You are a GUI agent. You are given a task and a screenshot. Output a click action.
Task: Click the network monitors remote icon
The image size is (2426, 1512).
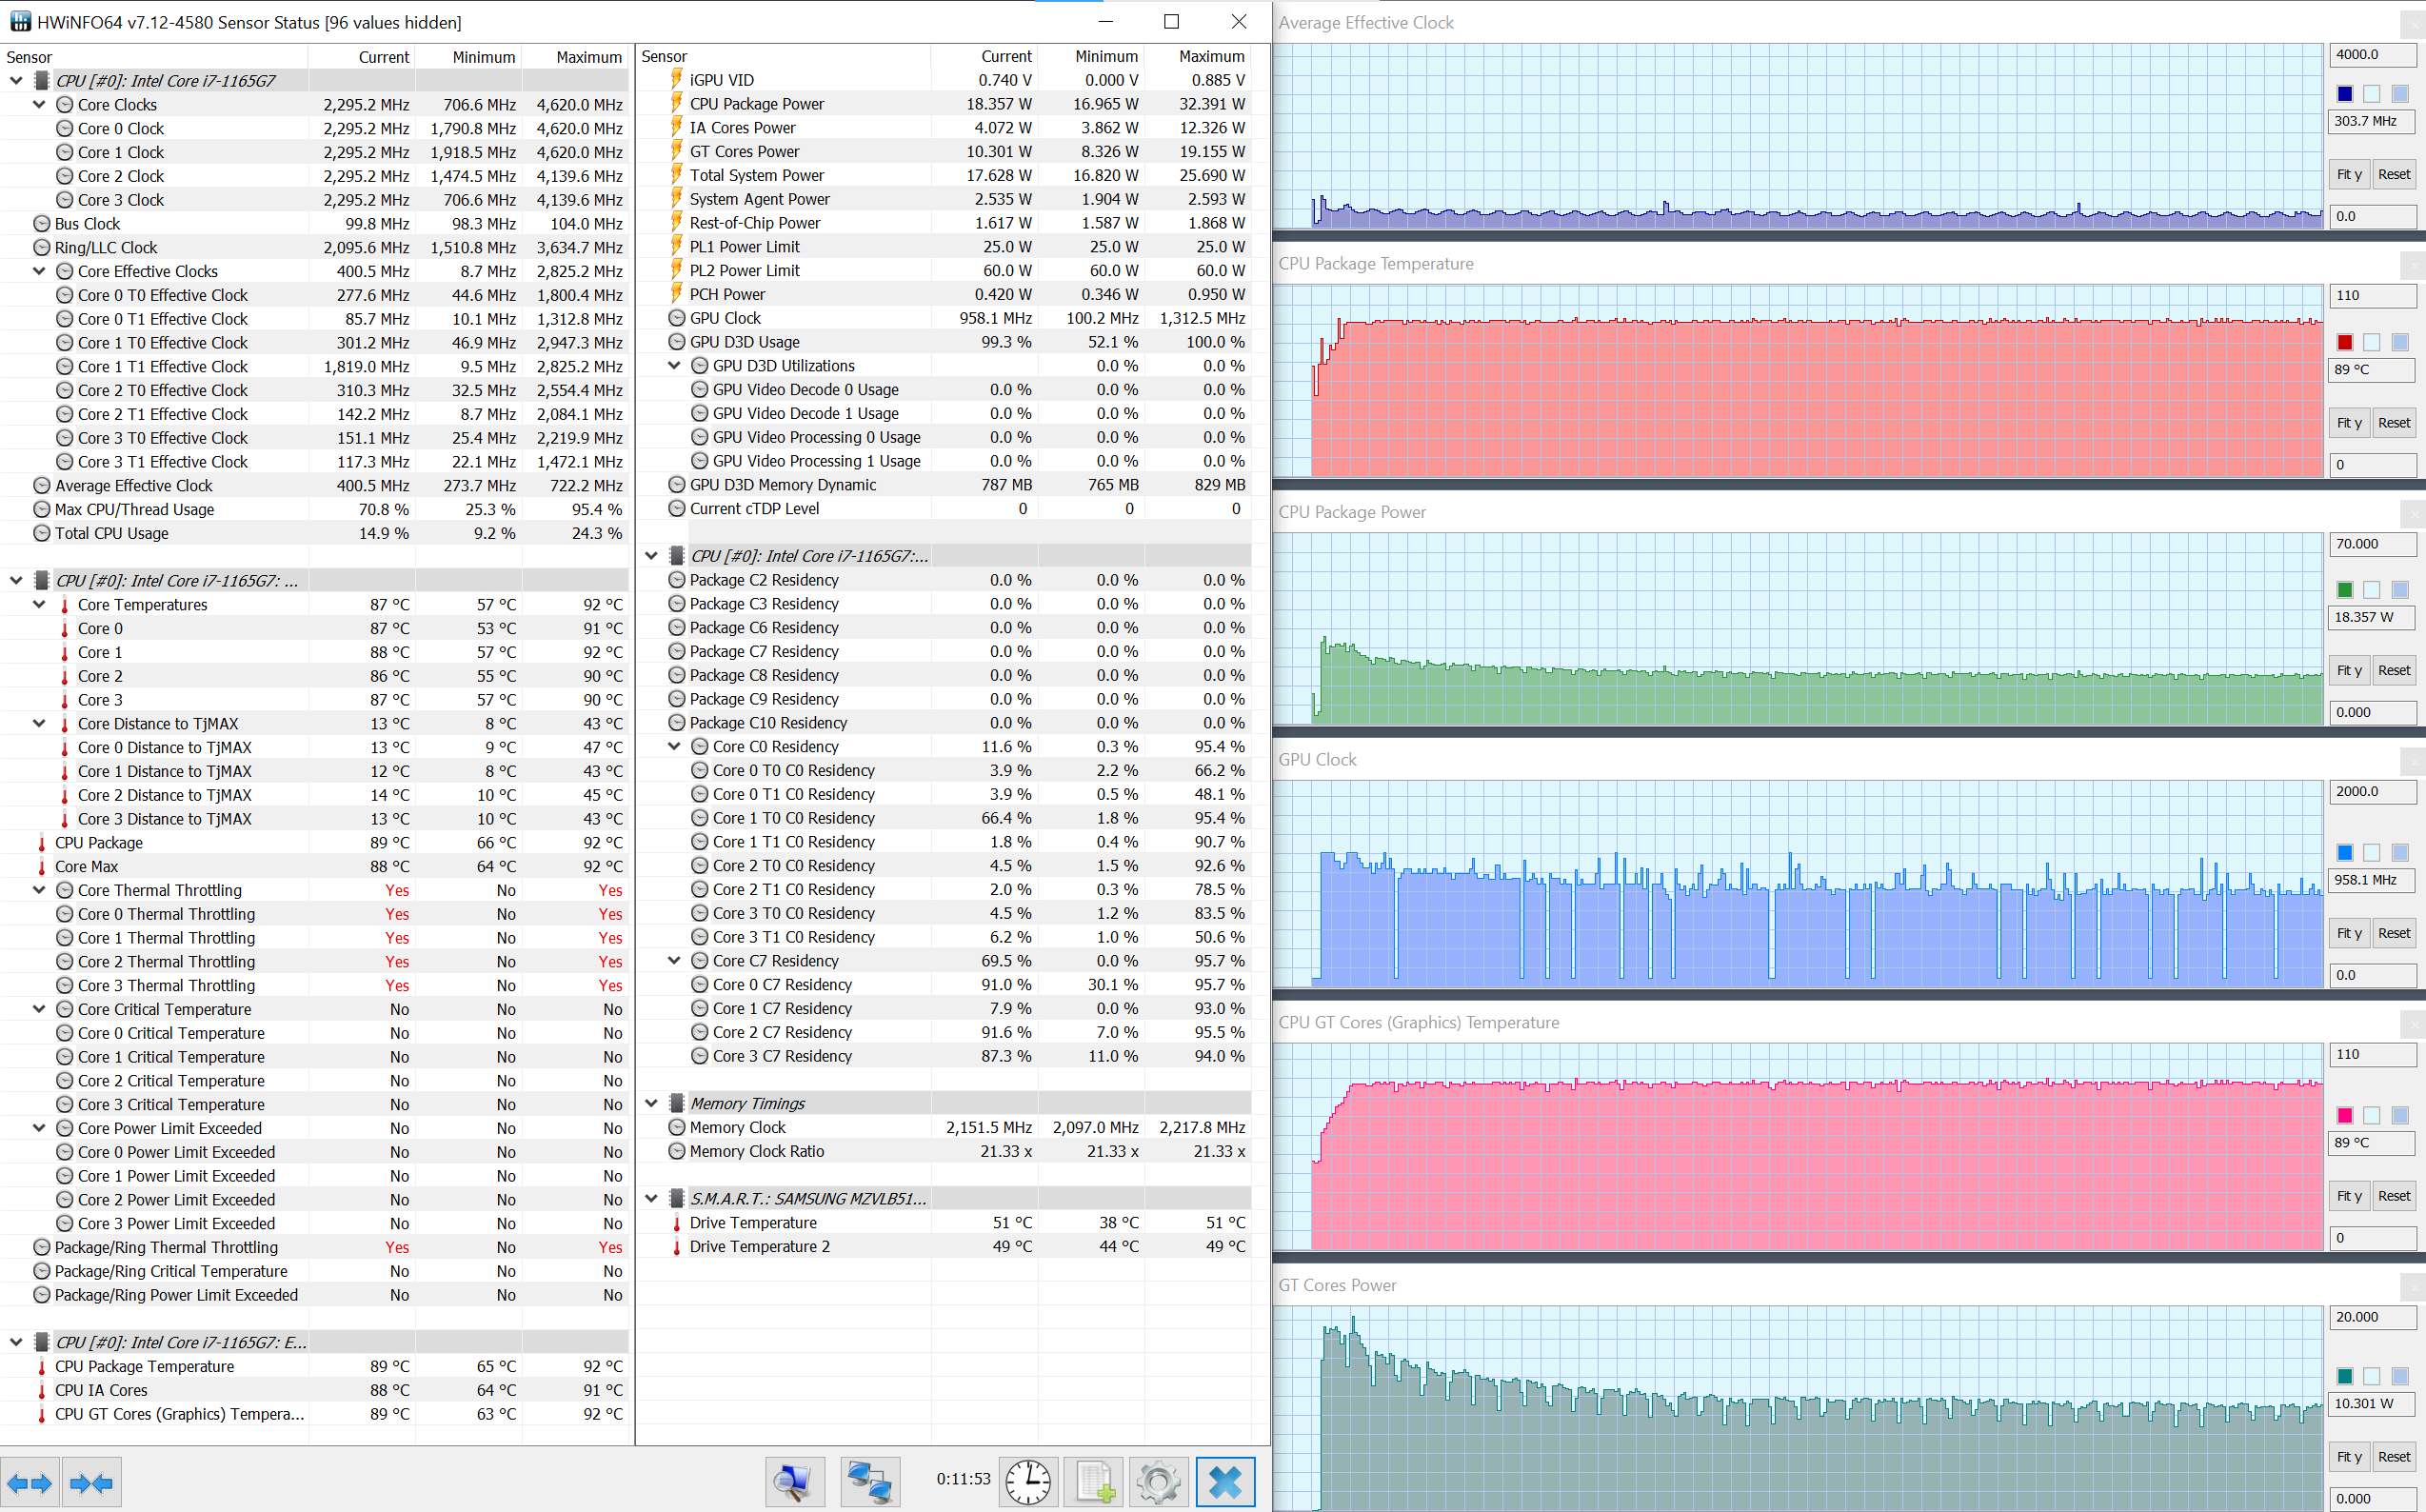(x=869, y=1482)
